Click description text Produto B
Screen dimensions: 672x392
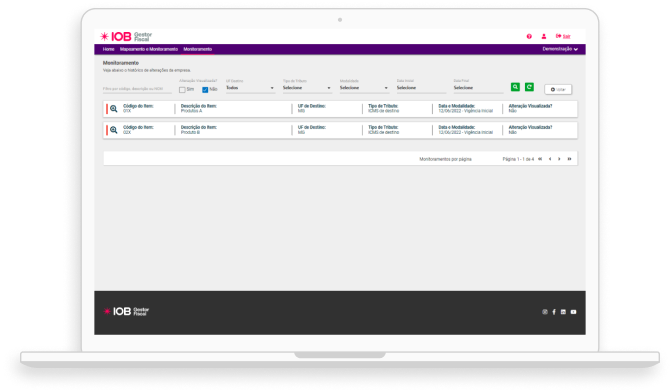[x=190, y=132]
